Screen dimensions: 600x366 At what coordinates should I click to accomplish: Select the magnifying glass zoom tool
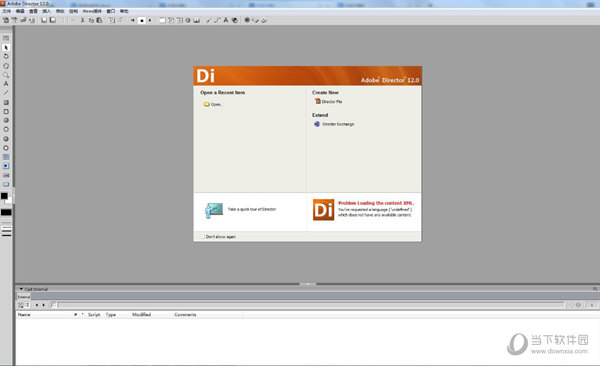6,75
